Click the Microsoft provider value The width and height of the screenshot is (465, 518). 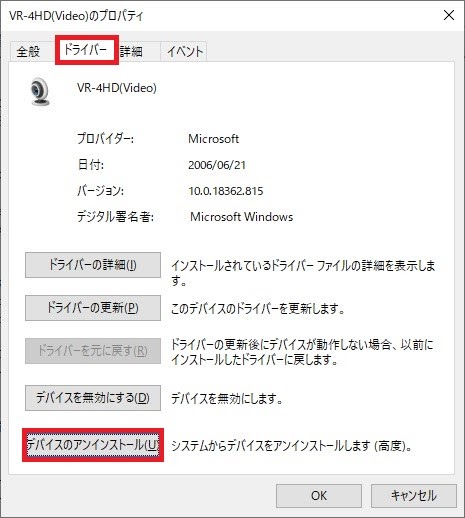click(x=213, y=139)
